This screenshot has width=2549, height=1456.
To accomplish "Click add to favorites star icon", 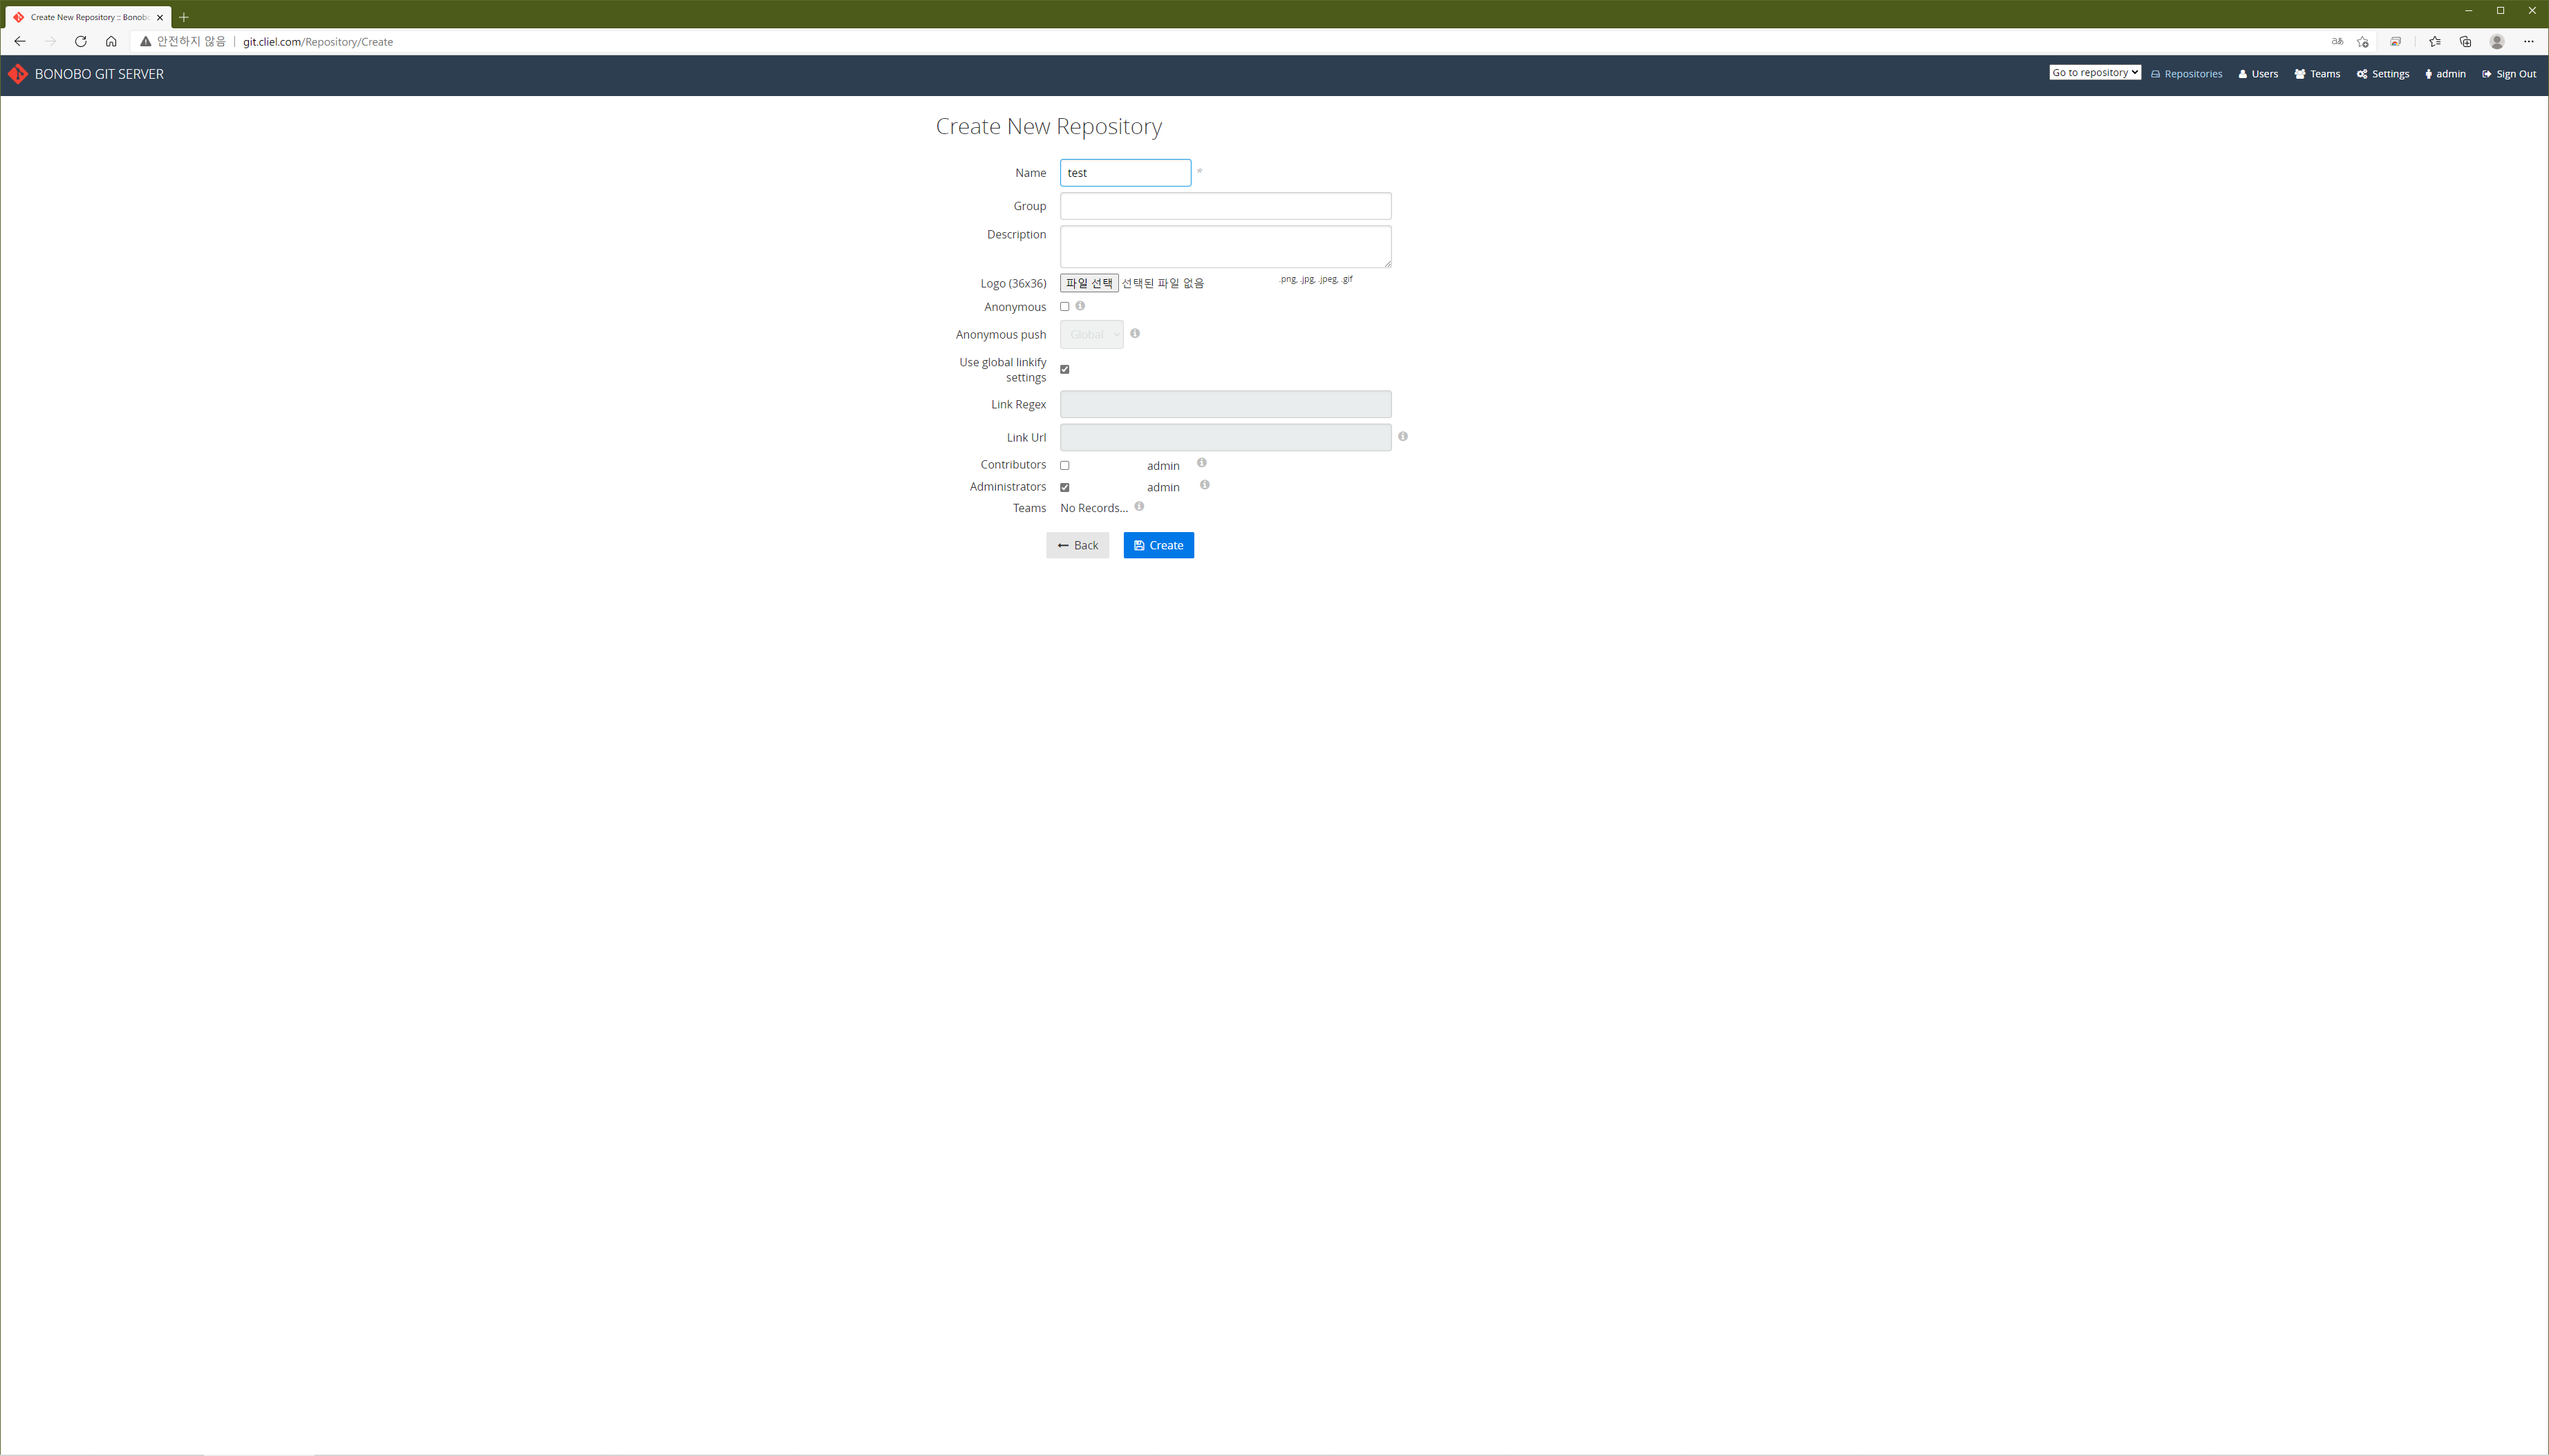I will (x=2363, y=42).
